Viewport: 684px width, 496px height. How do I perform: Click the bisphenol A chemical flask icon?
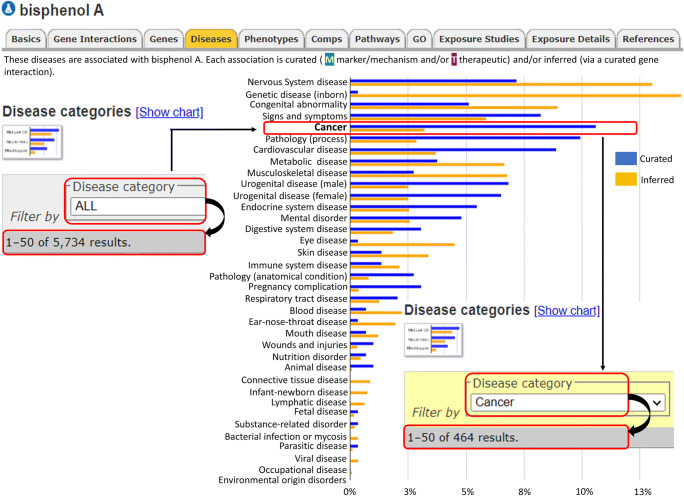pyautogui.click(x=8, y=9)
